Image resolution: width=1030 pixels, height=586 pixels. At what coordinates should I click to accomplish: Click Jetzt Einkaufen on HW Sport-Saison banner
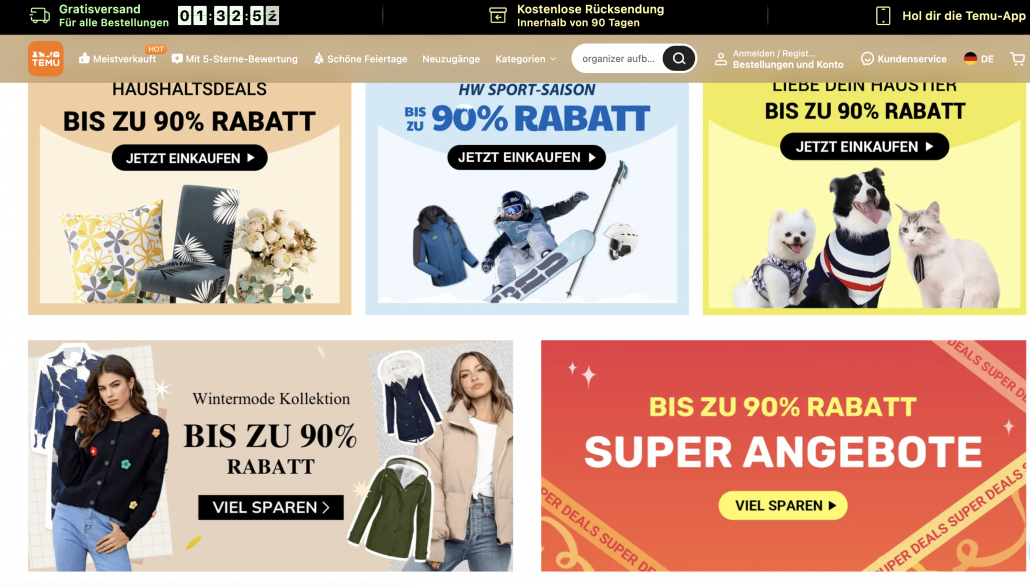(x=527, y=157)
